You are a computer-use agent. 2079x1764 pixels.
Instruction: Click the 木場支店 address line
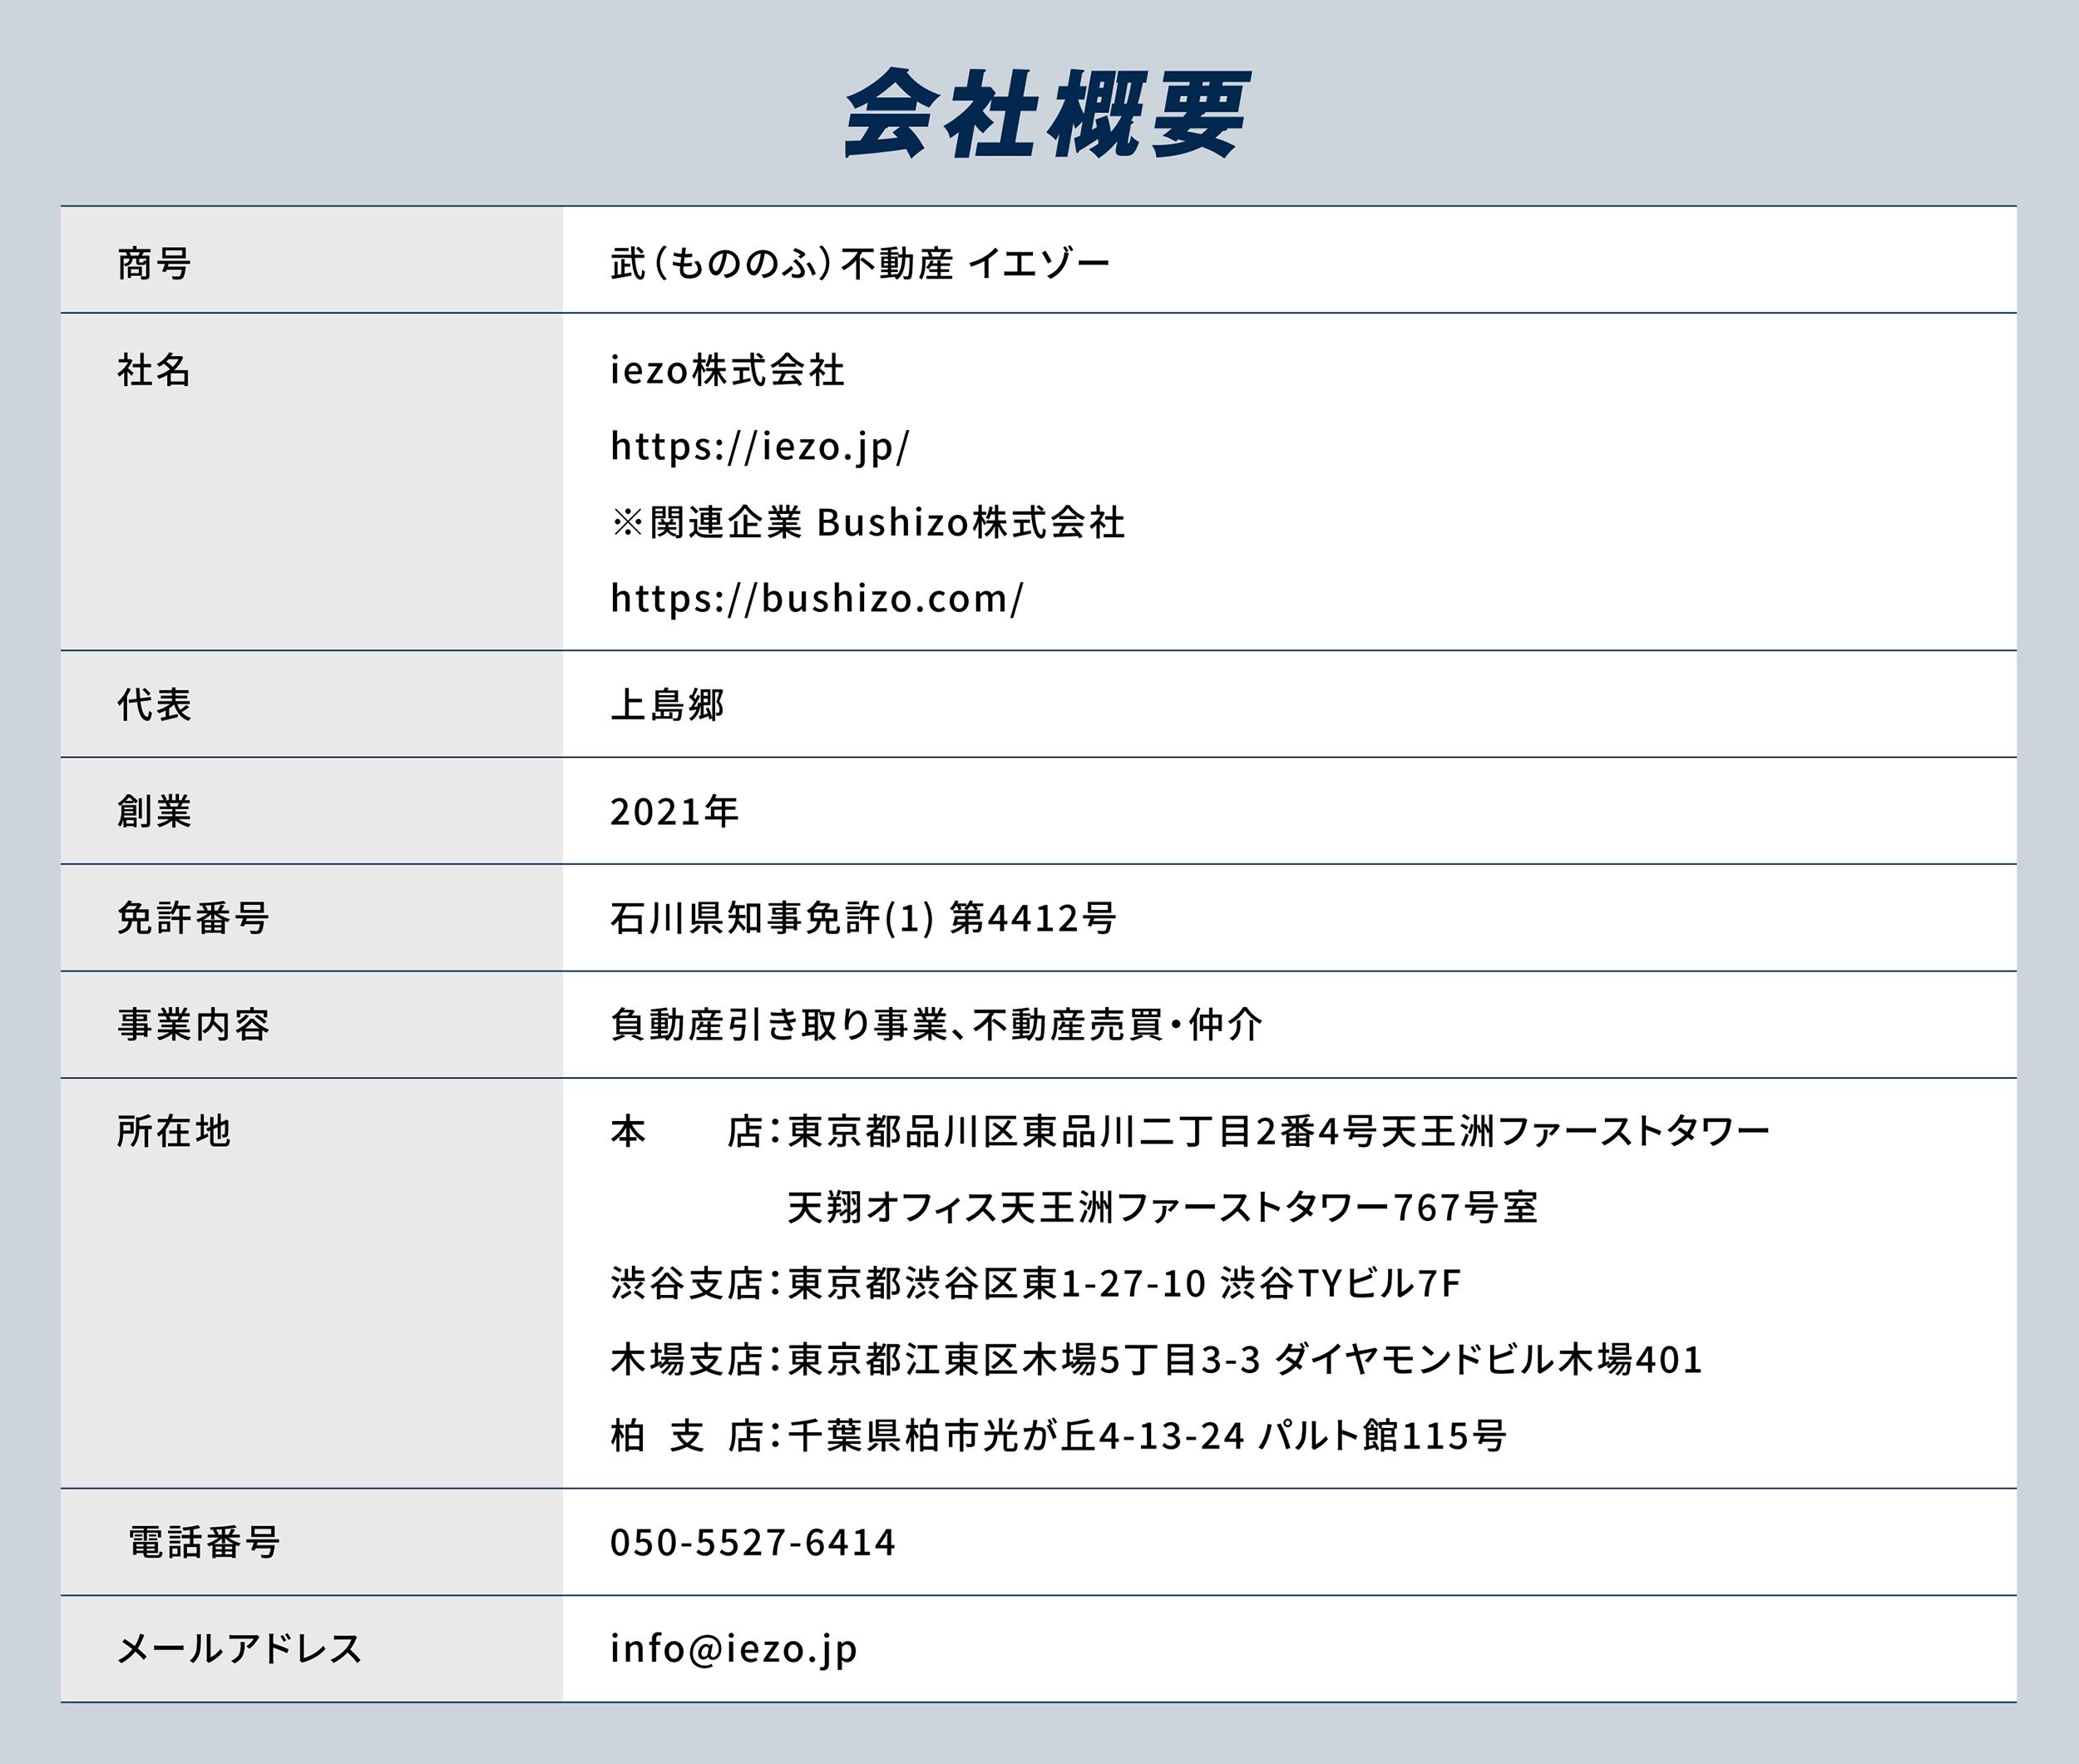coord(1155,1359)
